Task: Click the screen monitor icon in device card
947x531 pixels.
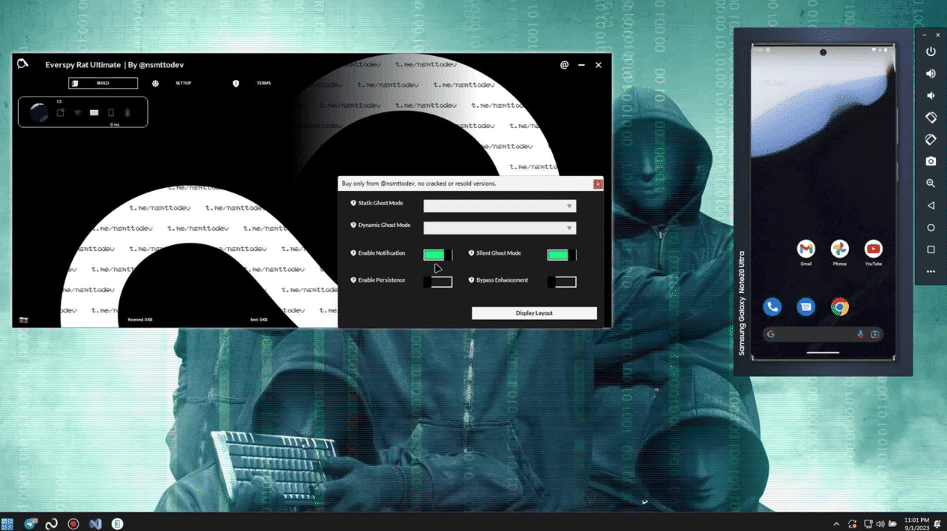Action: pos(60,112)
